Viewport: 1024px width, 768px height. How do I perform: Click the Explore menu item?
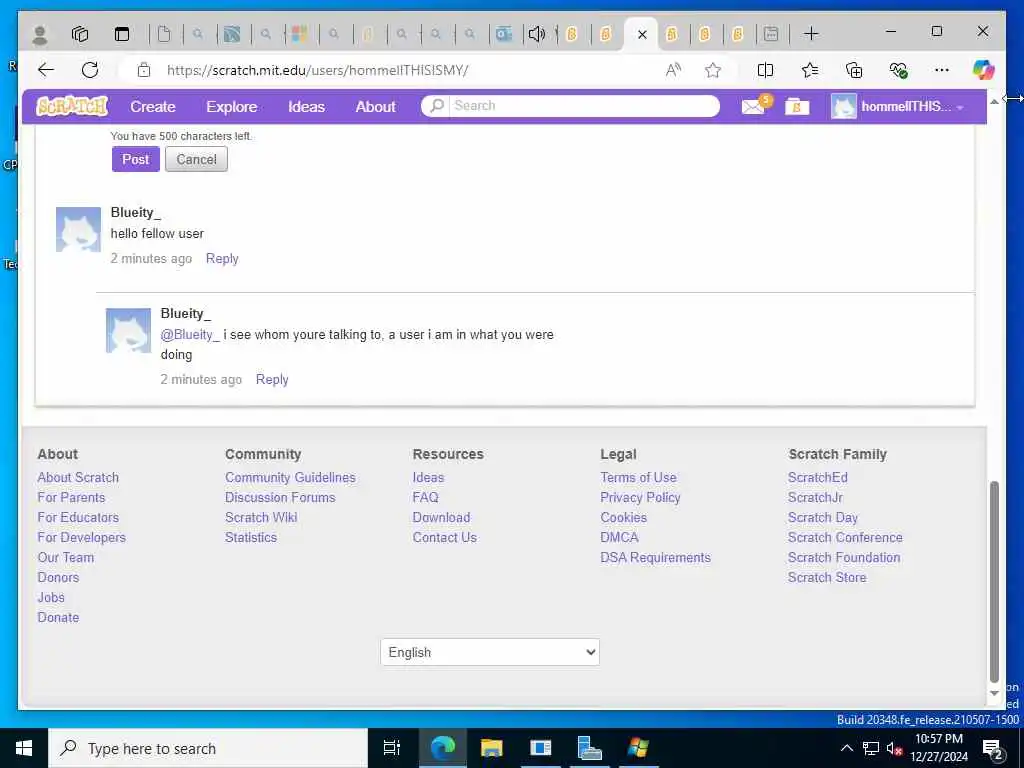pos(232,106)
